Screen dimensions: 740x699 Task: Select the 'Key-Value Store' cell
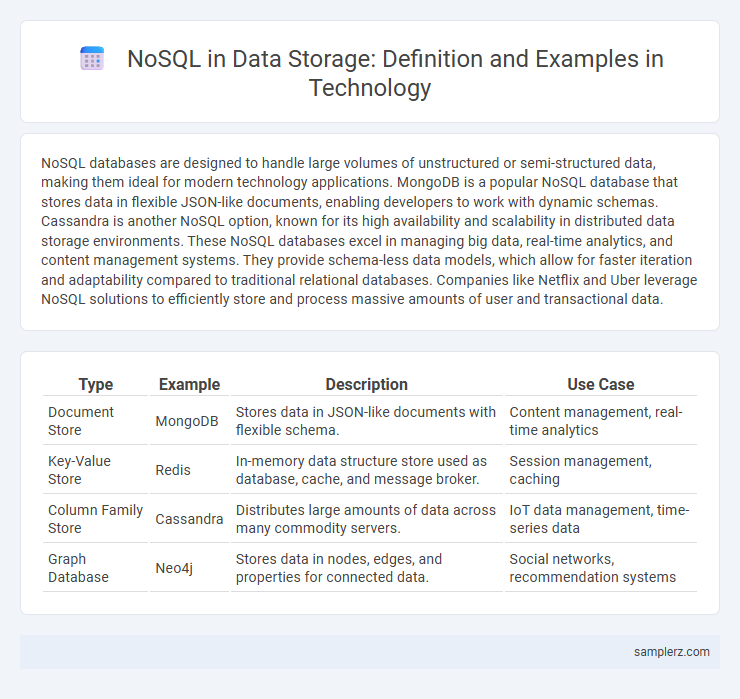point(95,470)
